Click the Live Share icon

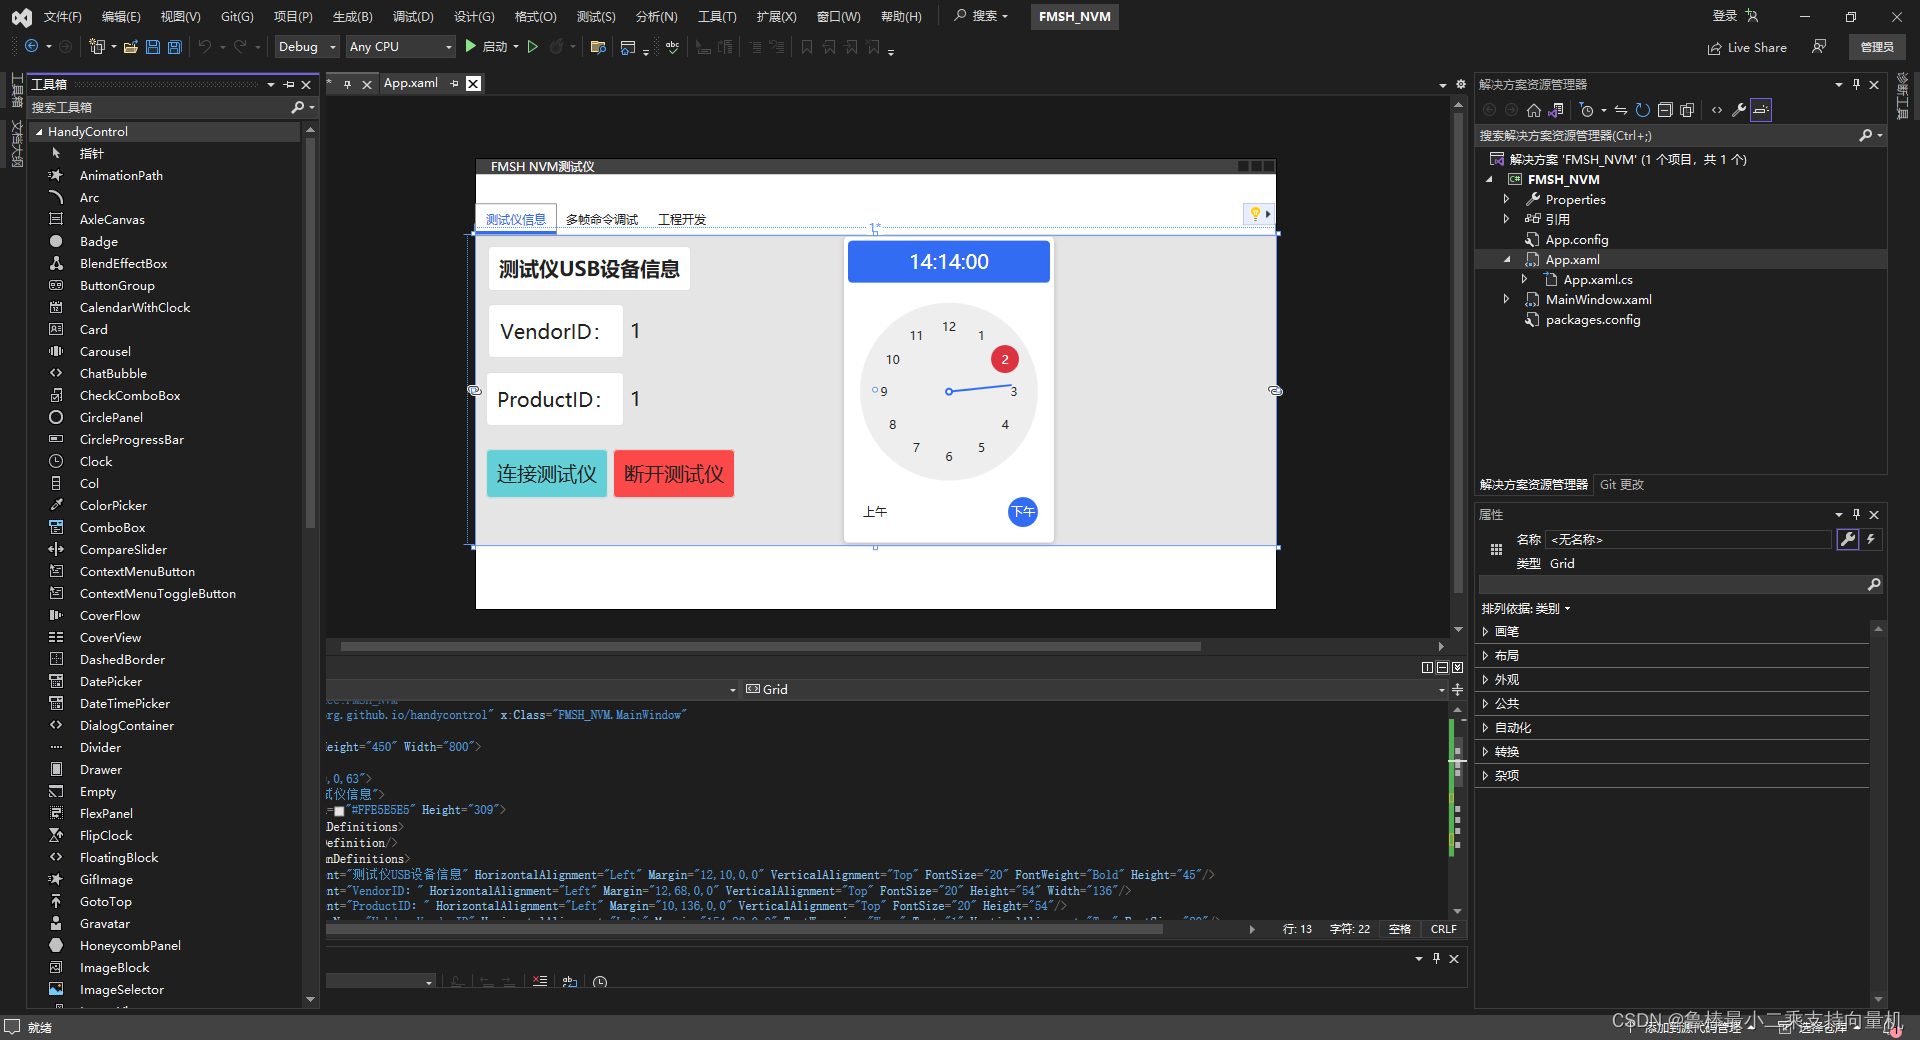(x=1747, y=47)
